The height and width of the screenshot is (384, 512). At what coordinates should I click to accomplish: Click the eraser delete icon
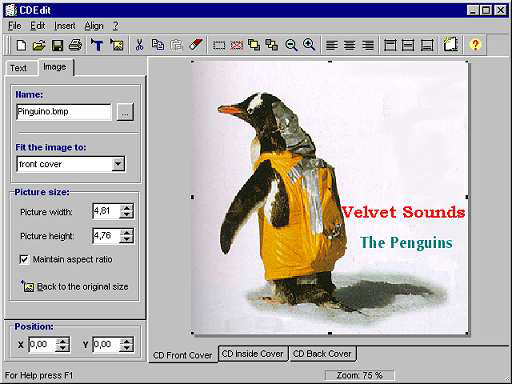point(196,45)
